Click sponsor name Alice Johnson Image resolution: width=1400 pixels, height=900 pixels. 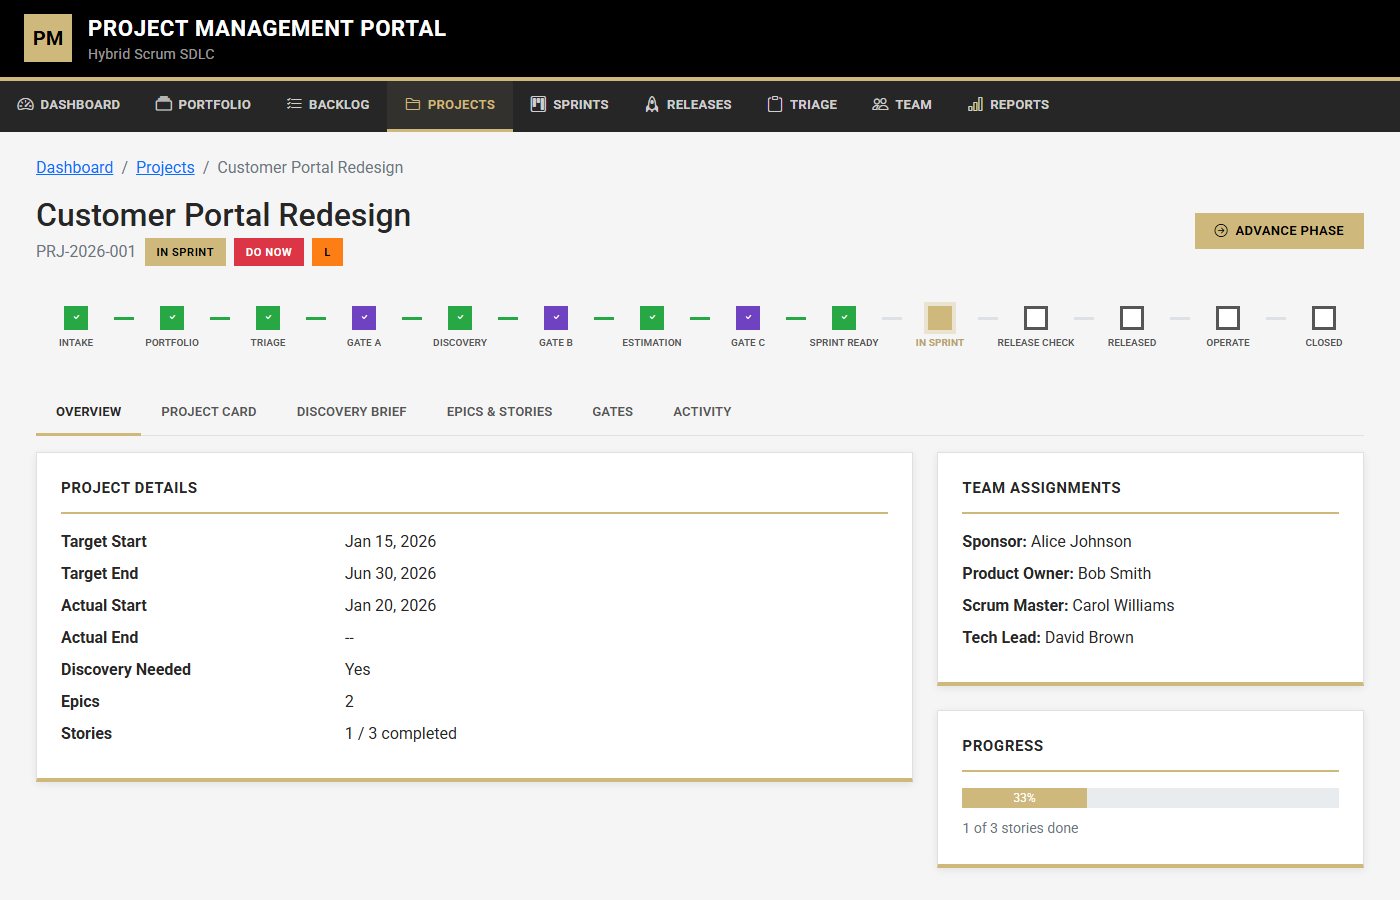pyautogui.click(x=1081, y=541)
